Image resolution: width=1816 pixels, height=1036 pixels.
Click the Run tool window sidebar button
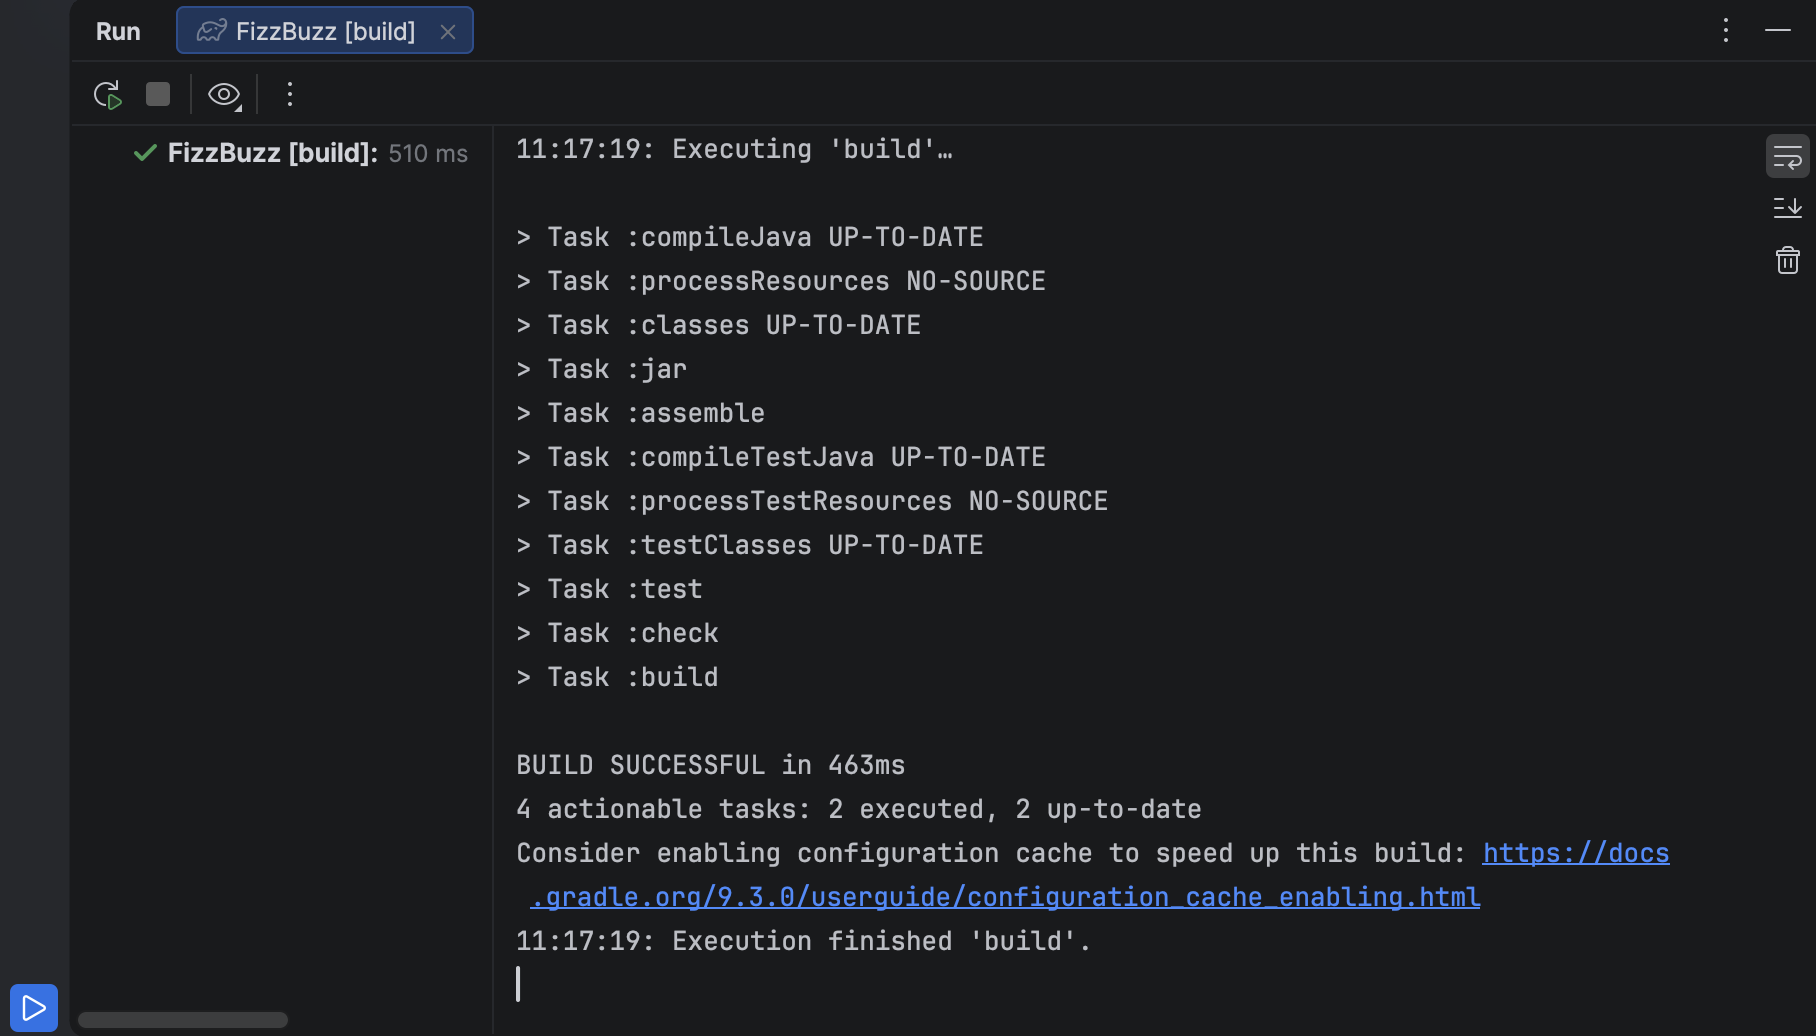(34, 1007)
